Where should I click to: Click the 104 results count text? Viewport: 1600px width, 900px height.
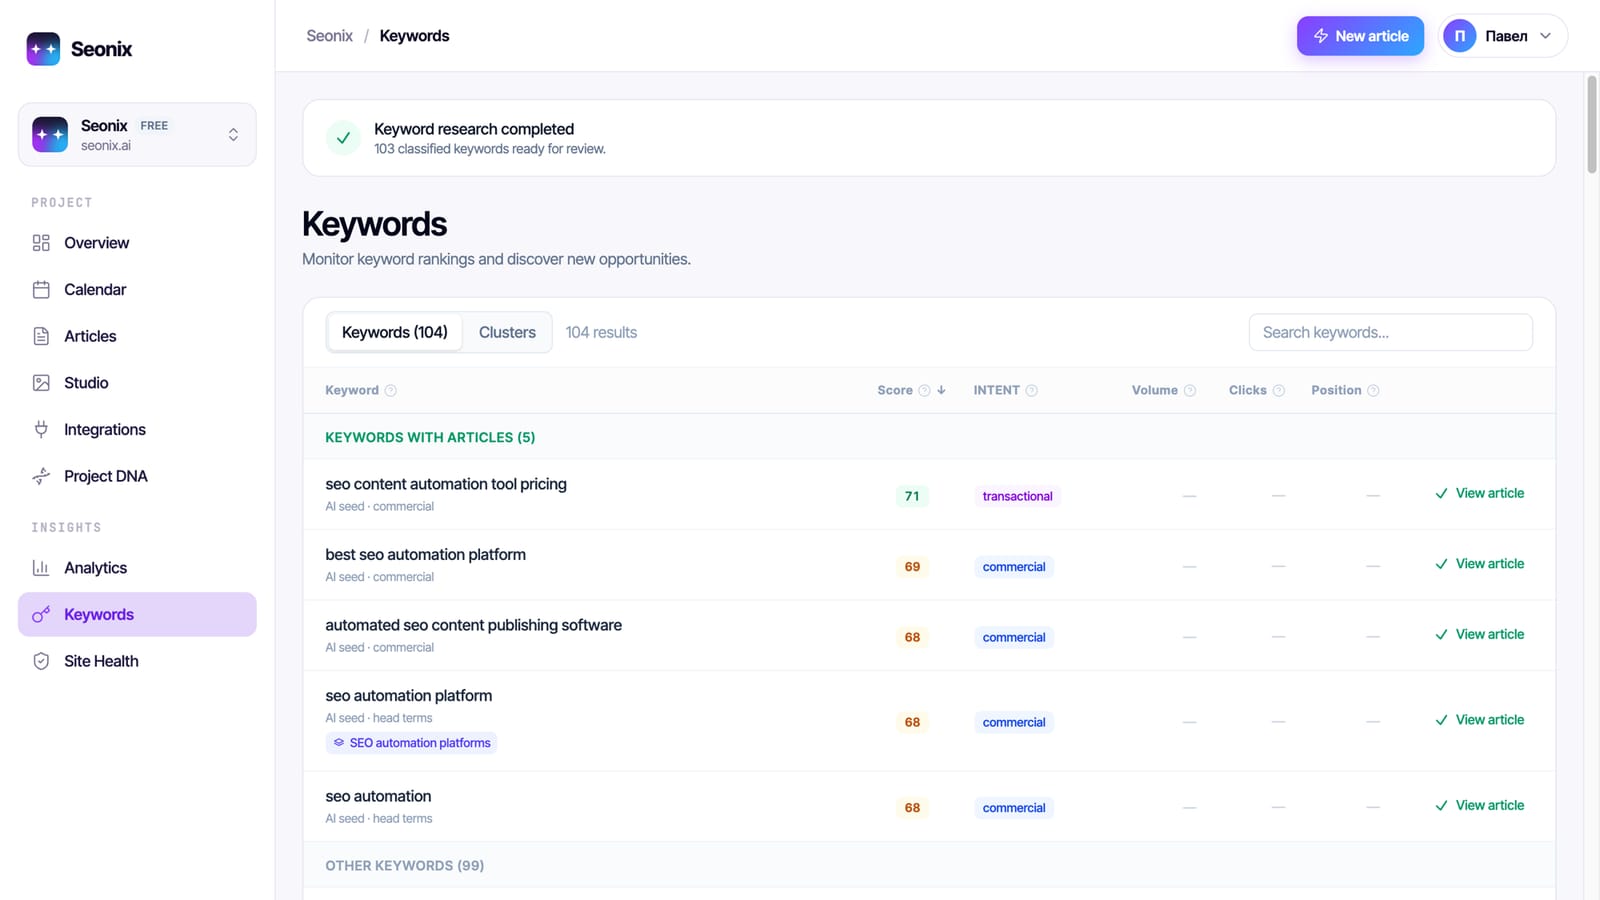601,332
